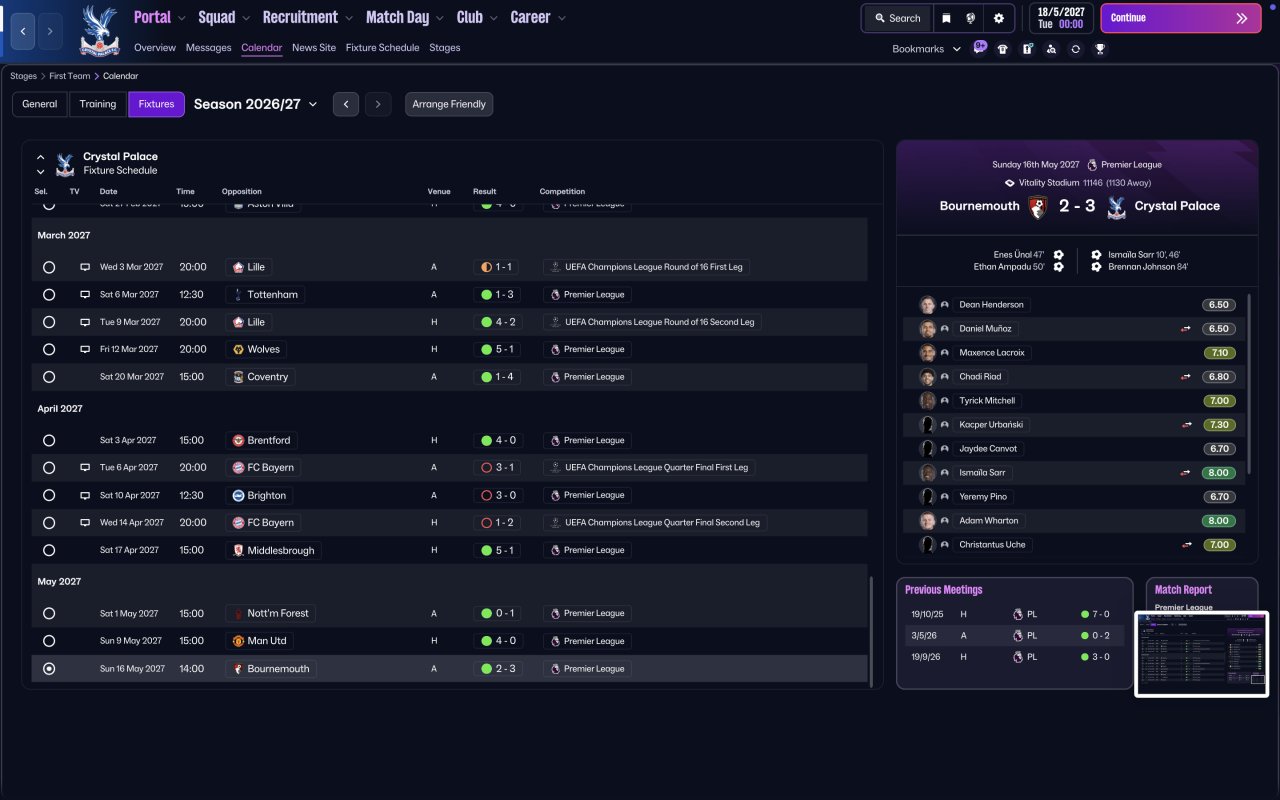Click the Premier League logo in match header
Image resolution: width=1280 pixels, height=800 pixels.
coord(1092,165)
